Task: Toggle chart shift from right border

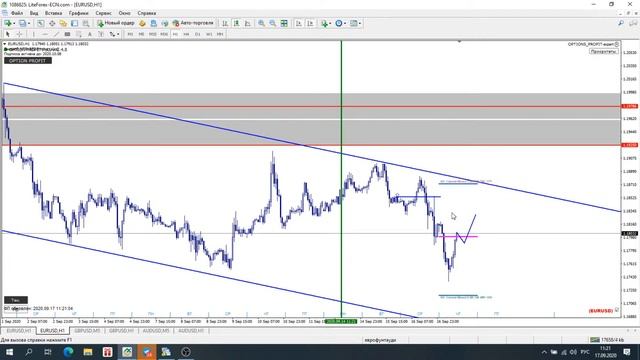Action: tap(310, 23)
